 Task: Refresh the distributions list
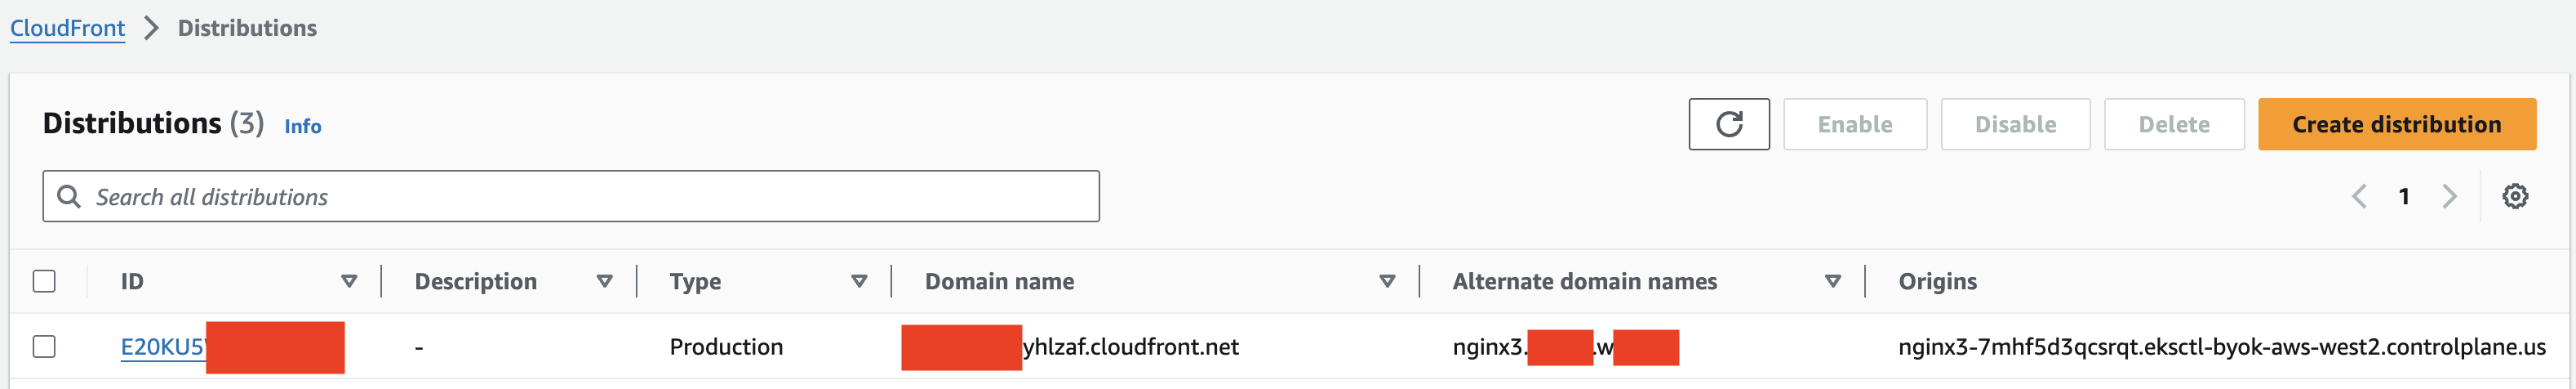coord(1729,124)
